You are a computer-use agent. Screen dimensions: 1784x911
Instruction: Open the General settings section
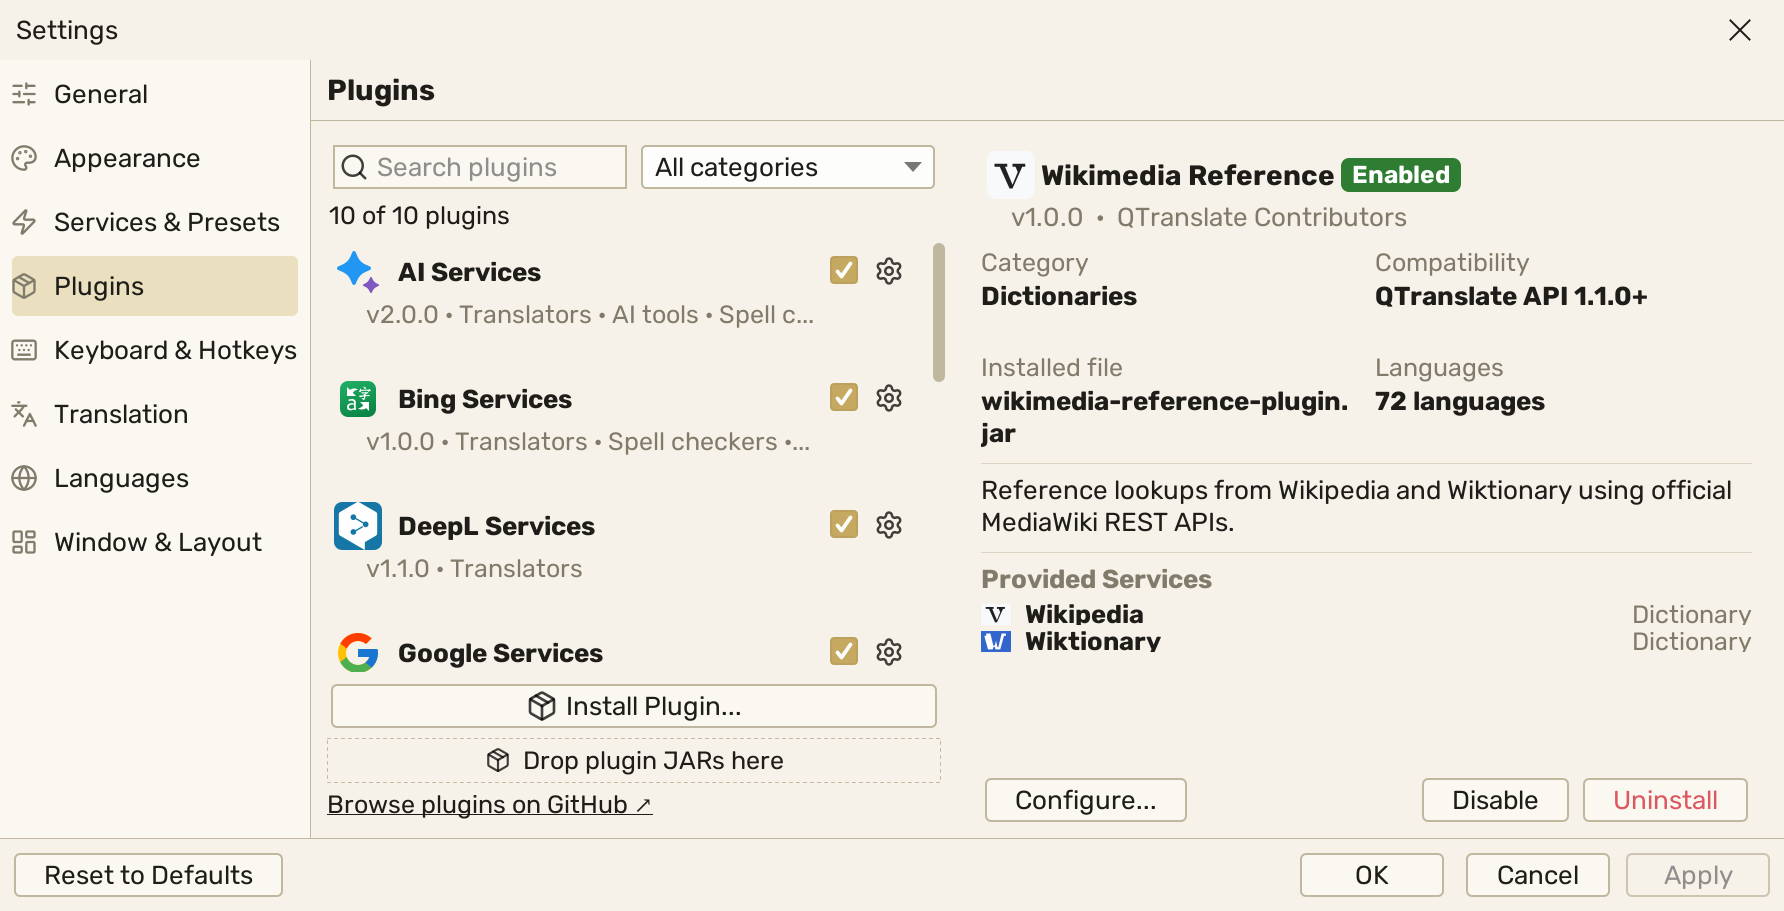pyautogui.click(x=155, y=94)
